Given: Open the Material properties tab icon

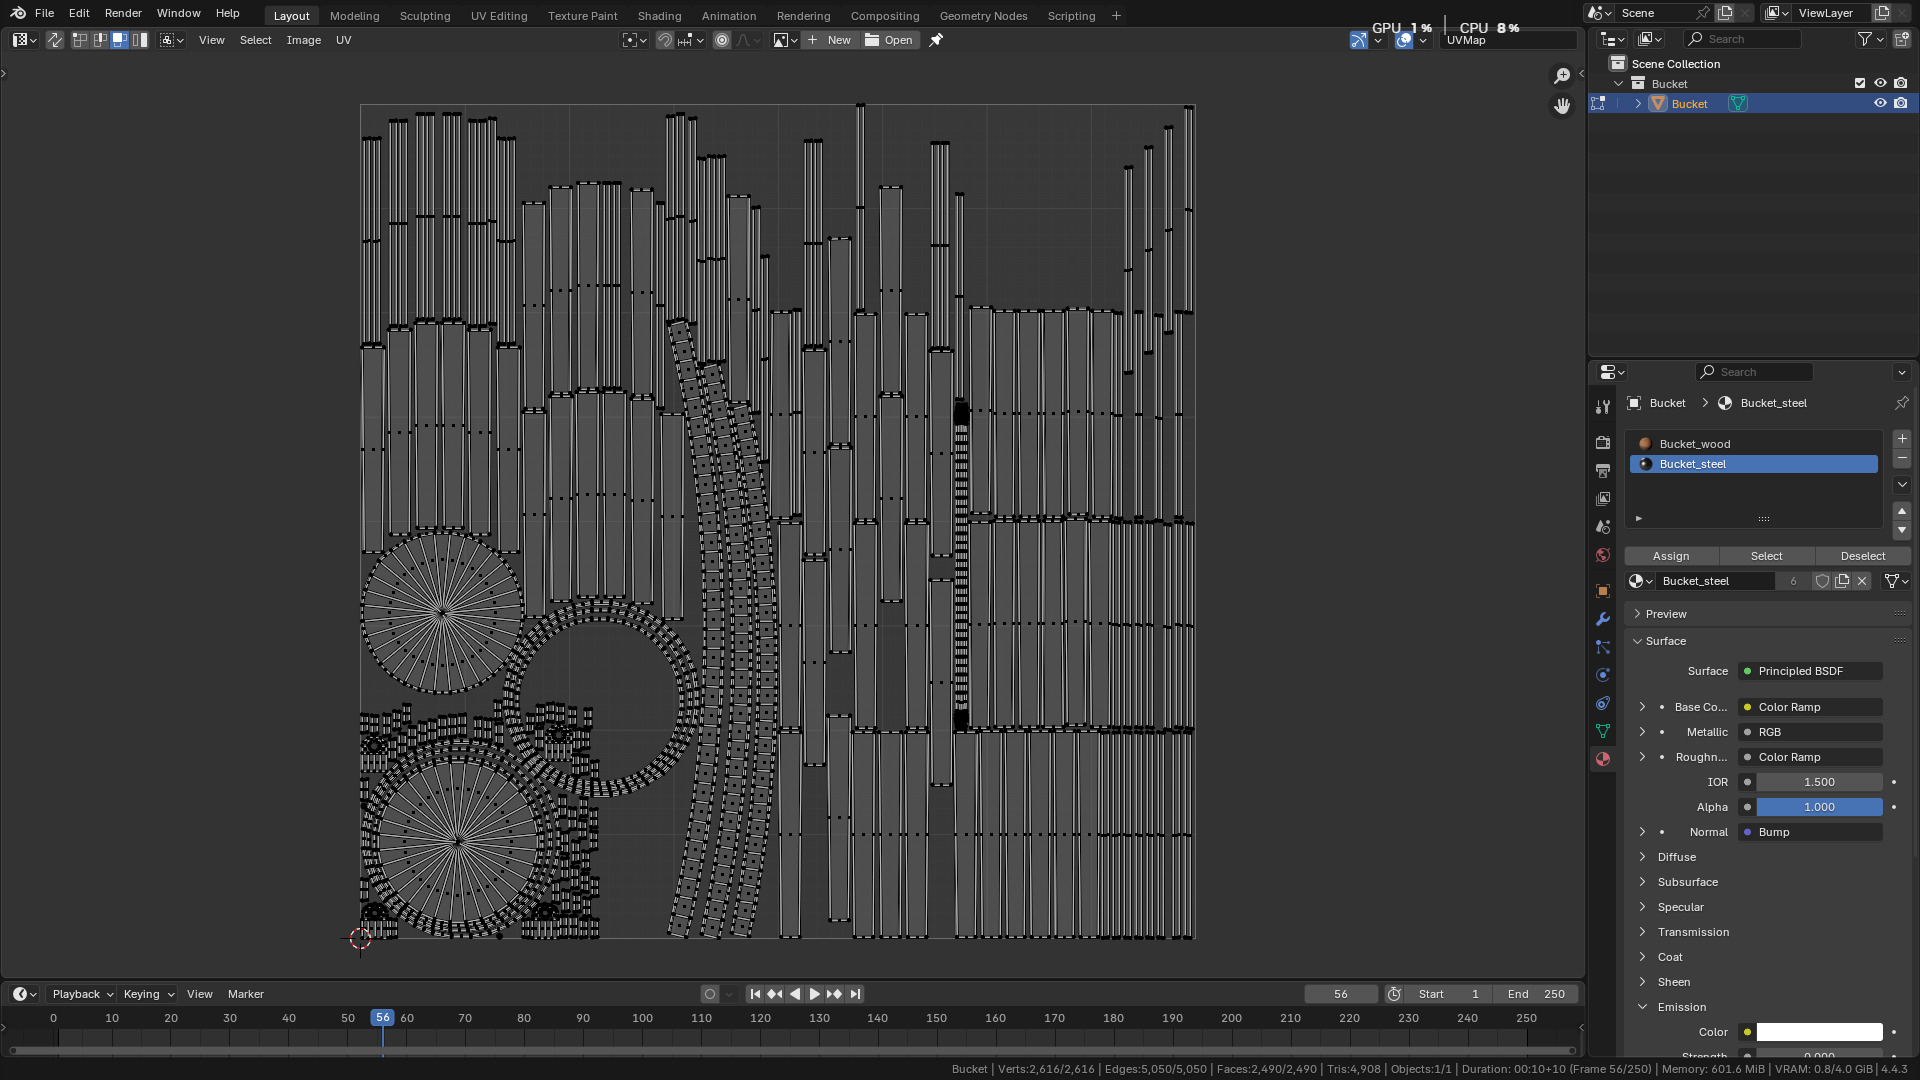Looking at the screenshot, I should point(1603,759).
